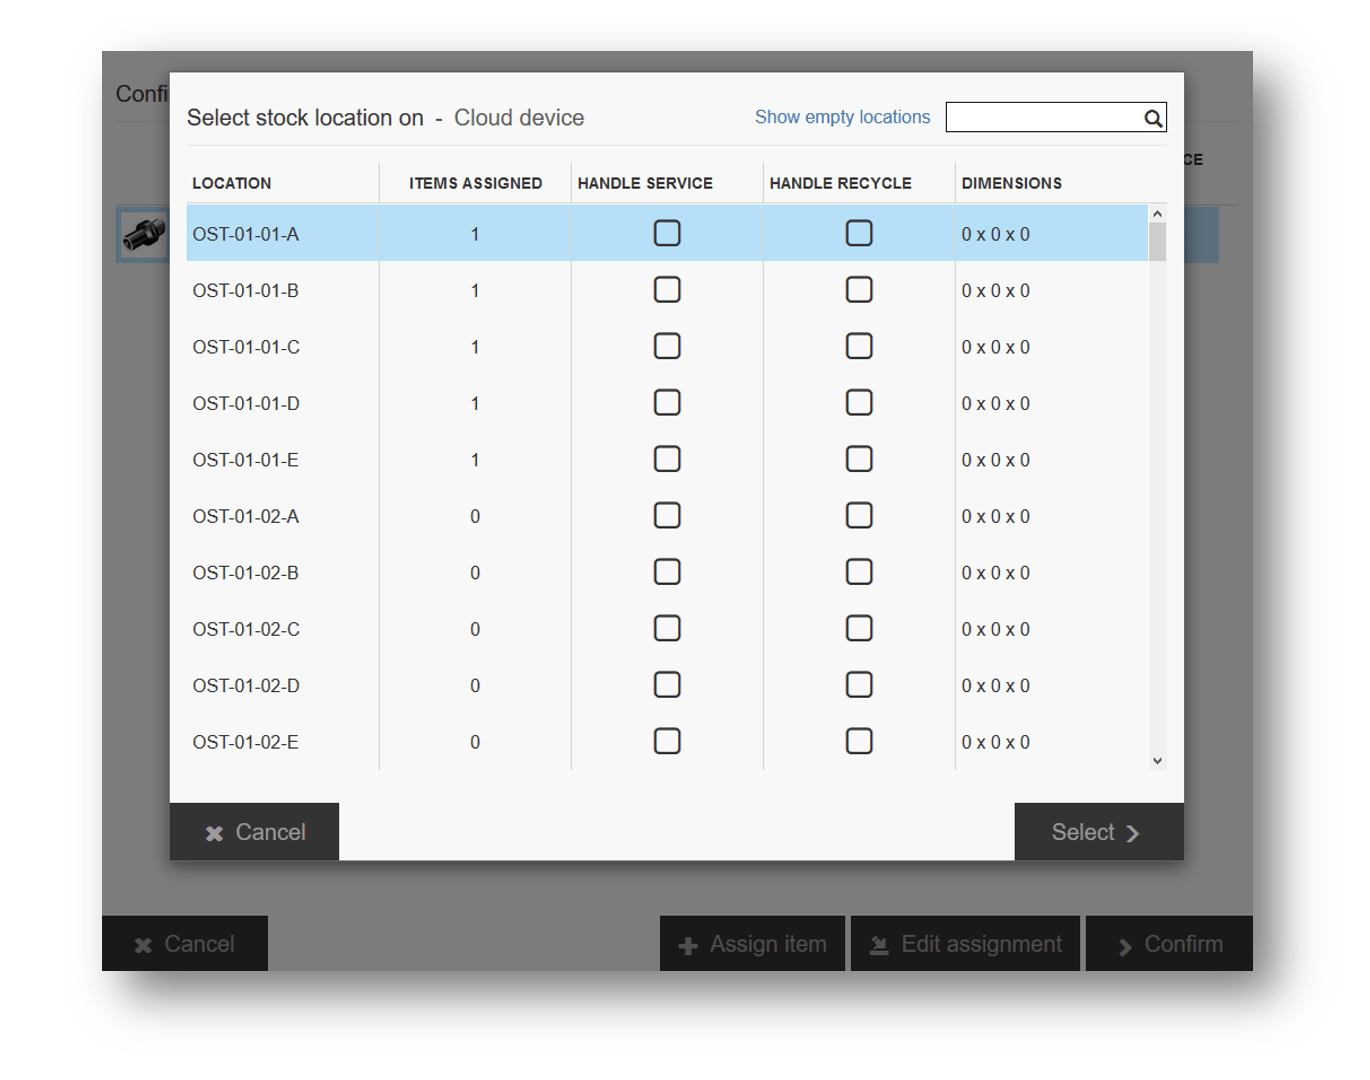Cancel the stock location dialog
This screenshot has height=1080, width=1370.
(255, 832)
